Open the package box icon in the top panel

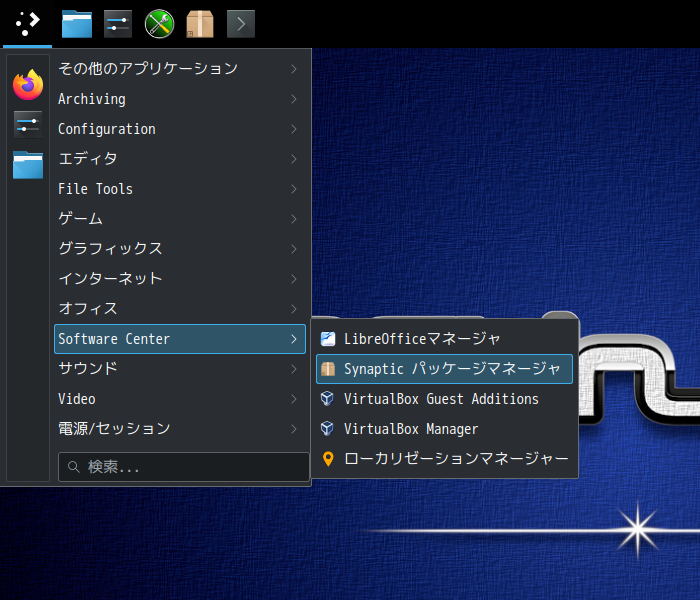tap(200, 24)
